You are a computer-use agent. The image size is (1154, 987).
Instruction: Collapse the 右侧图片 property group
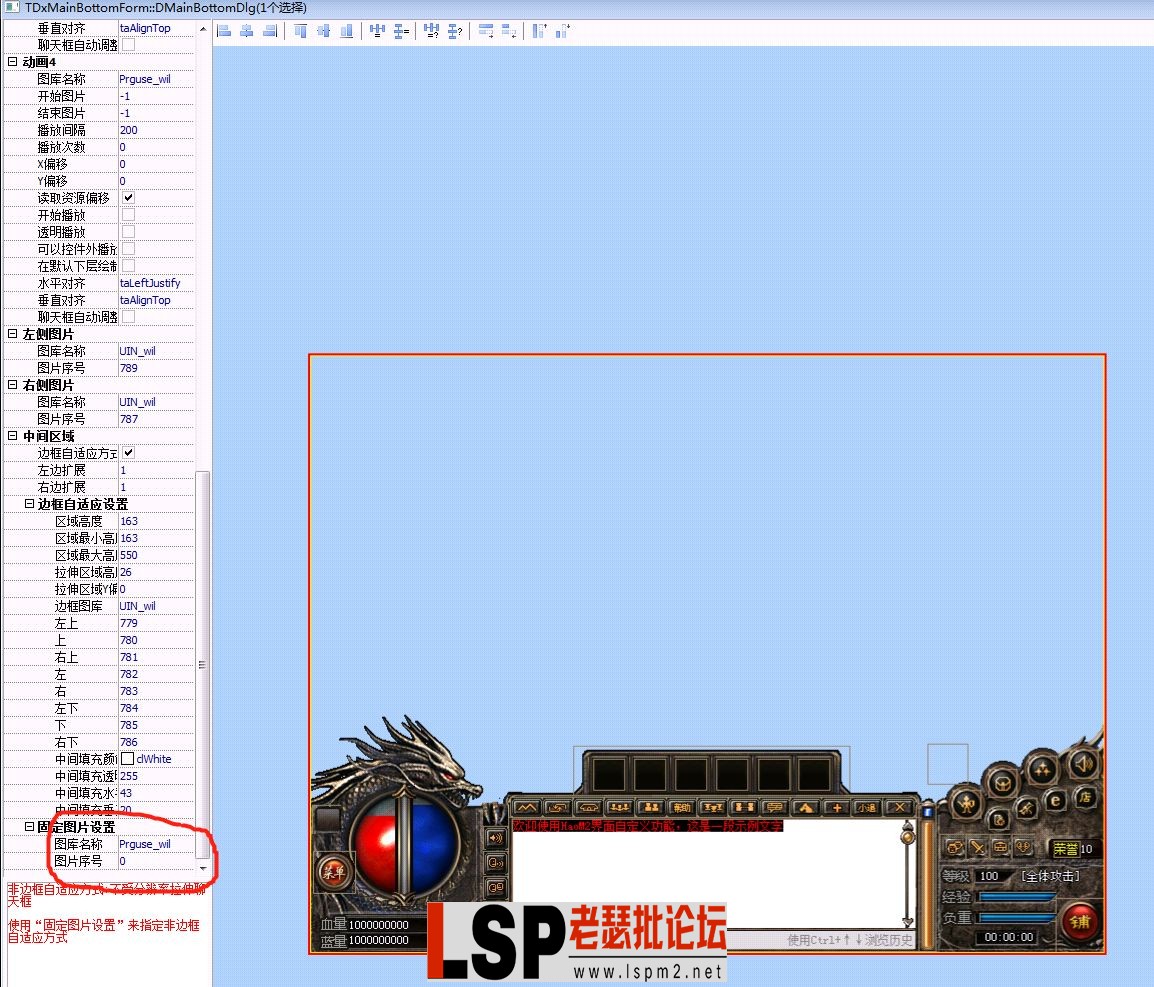[x=13, y=384]
